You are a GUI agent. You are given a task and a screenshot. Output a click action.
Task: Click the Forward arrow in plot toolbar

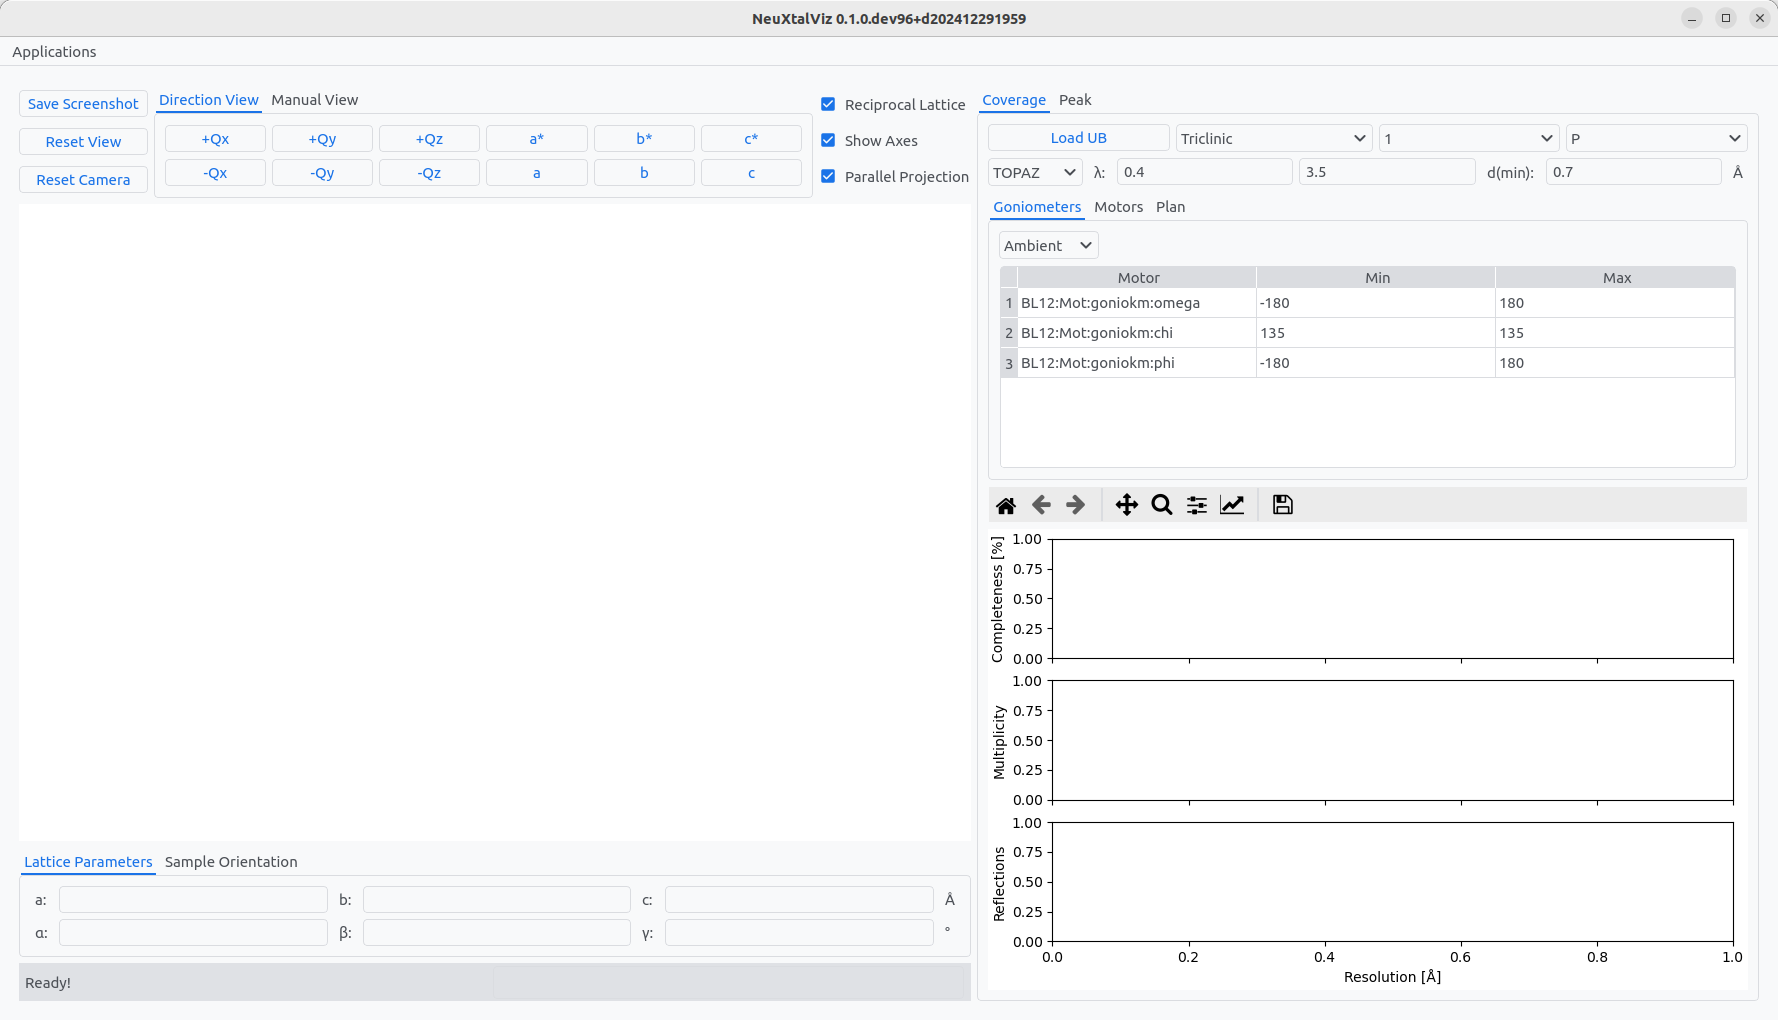click(x=1075, y=505)
